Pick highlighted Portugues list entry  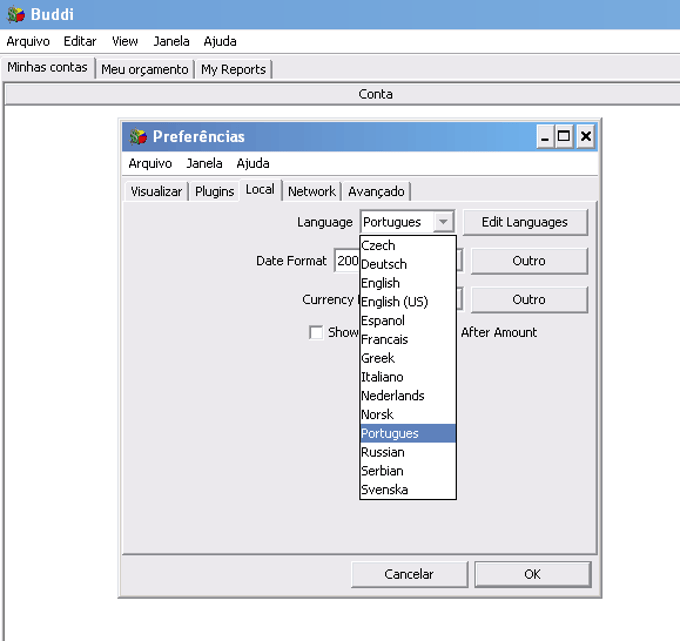point(408,433)
